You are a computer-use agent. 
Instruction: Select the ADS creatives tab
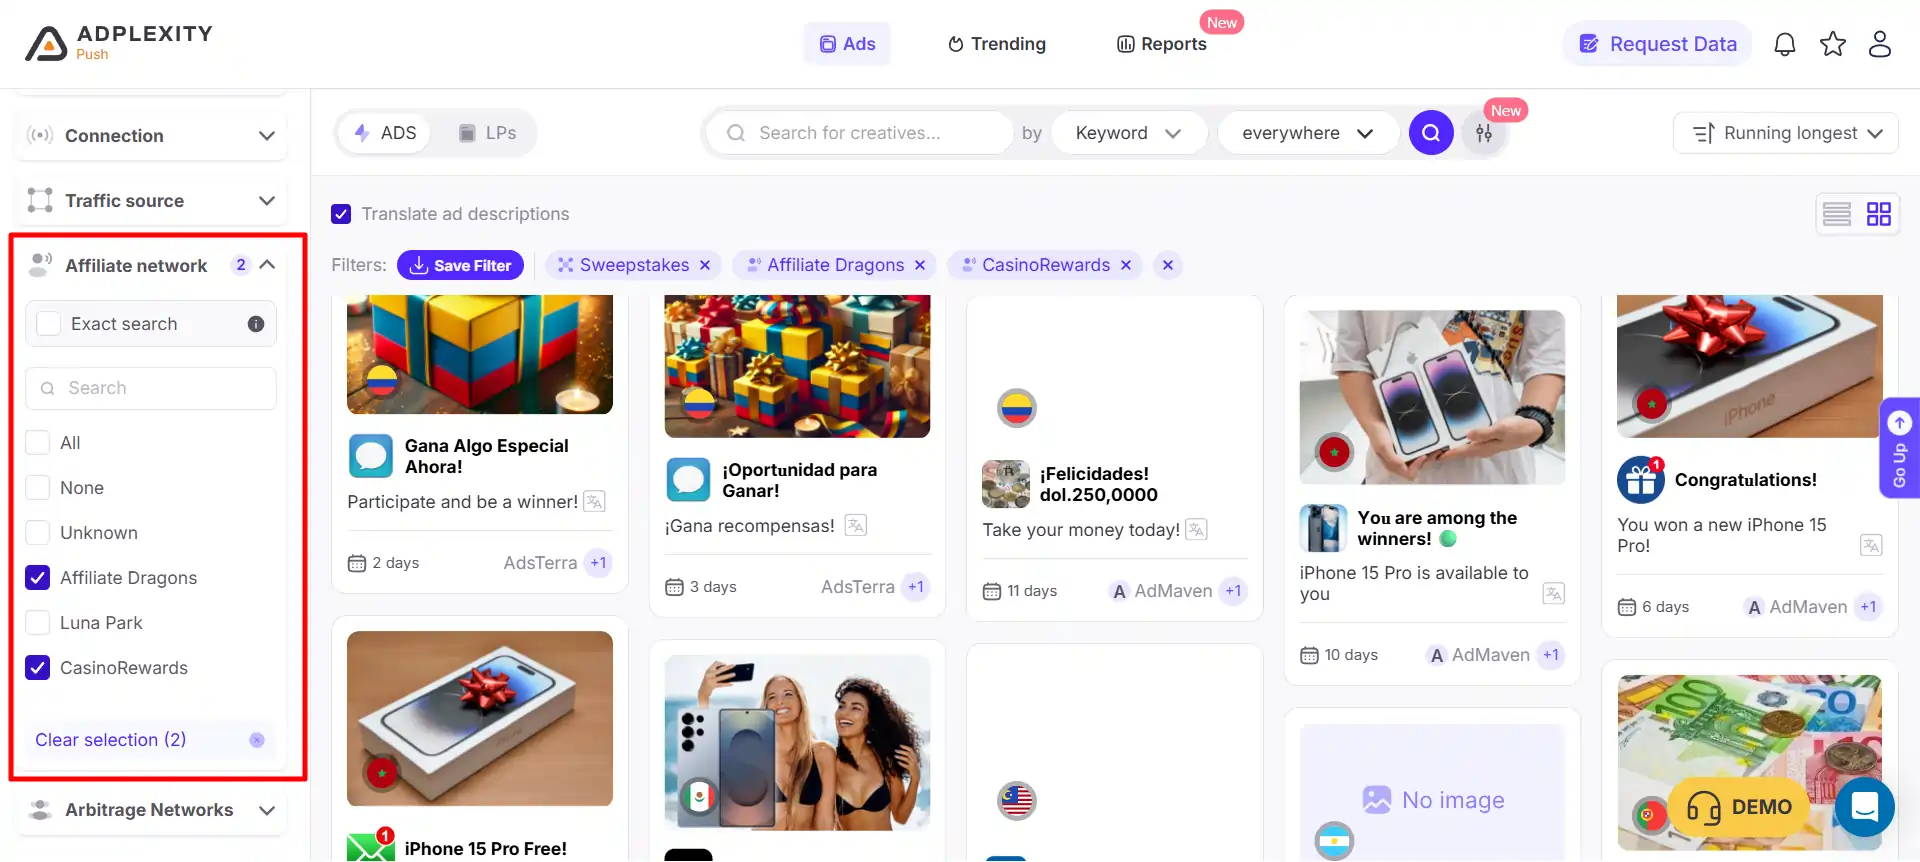[385, 133]
